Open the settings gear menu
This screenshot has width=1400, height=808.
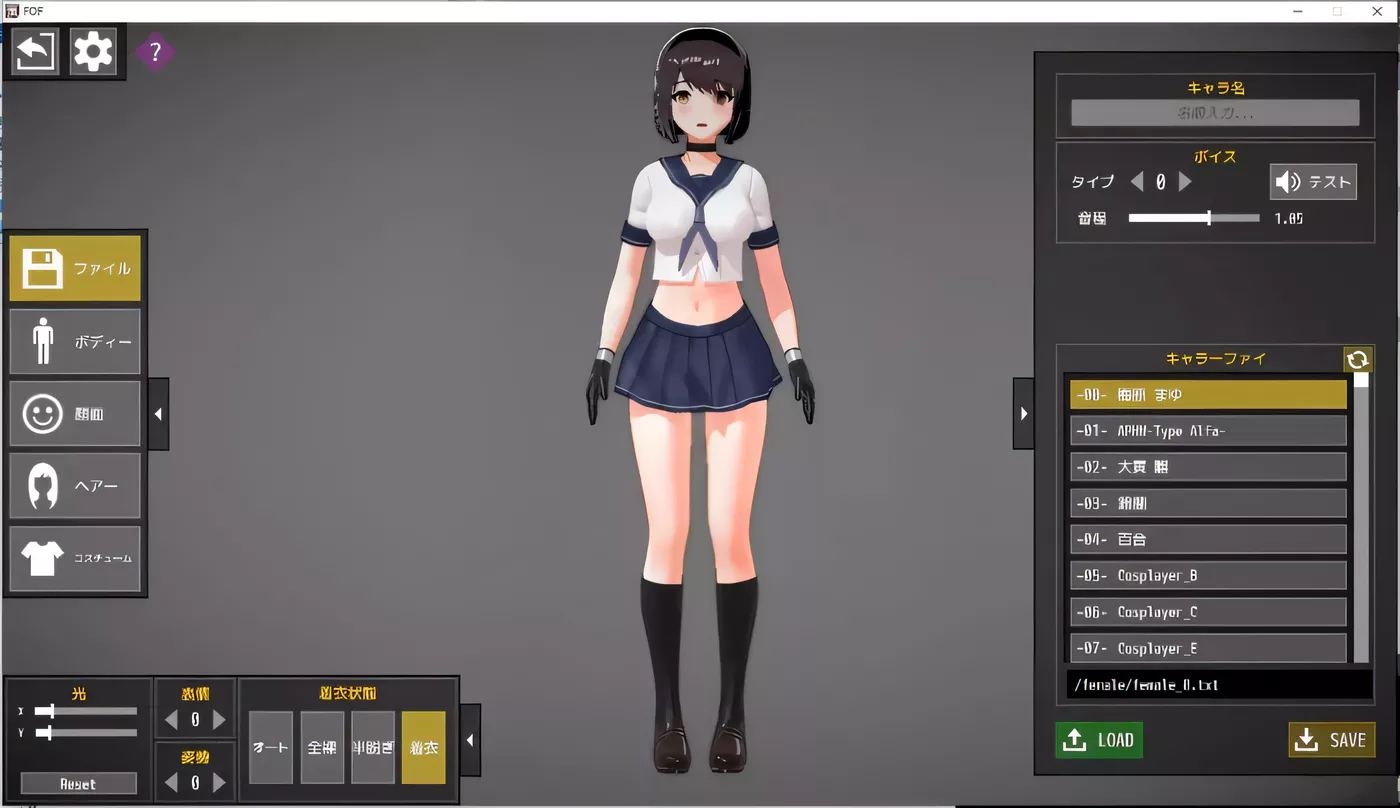pyautogui.click(x=93, y=51)
